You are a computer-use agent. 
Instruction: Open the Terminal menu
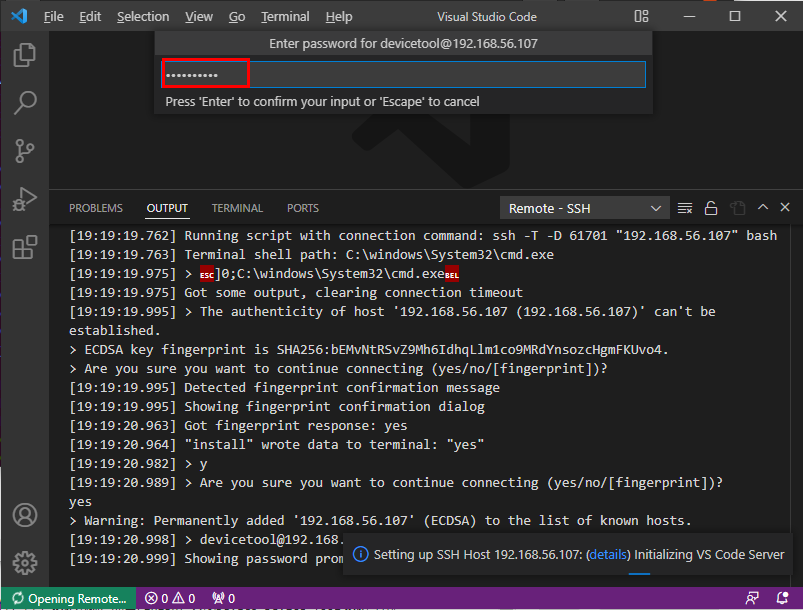tap(285, 16)
